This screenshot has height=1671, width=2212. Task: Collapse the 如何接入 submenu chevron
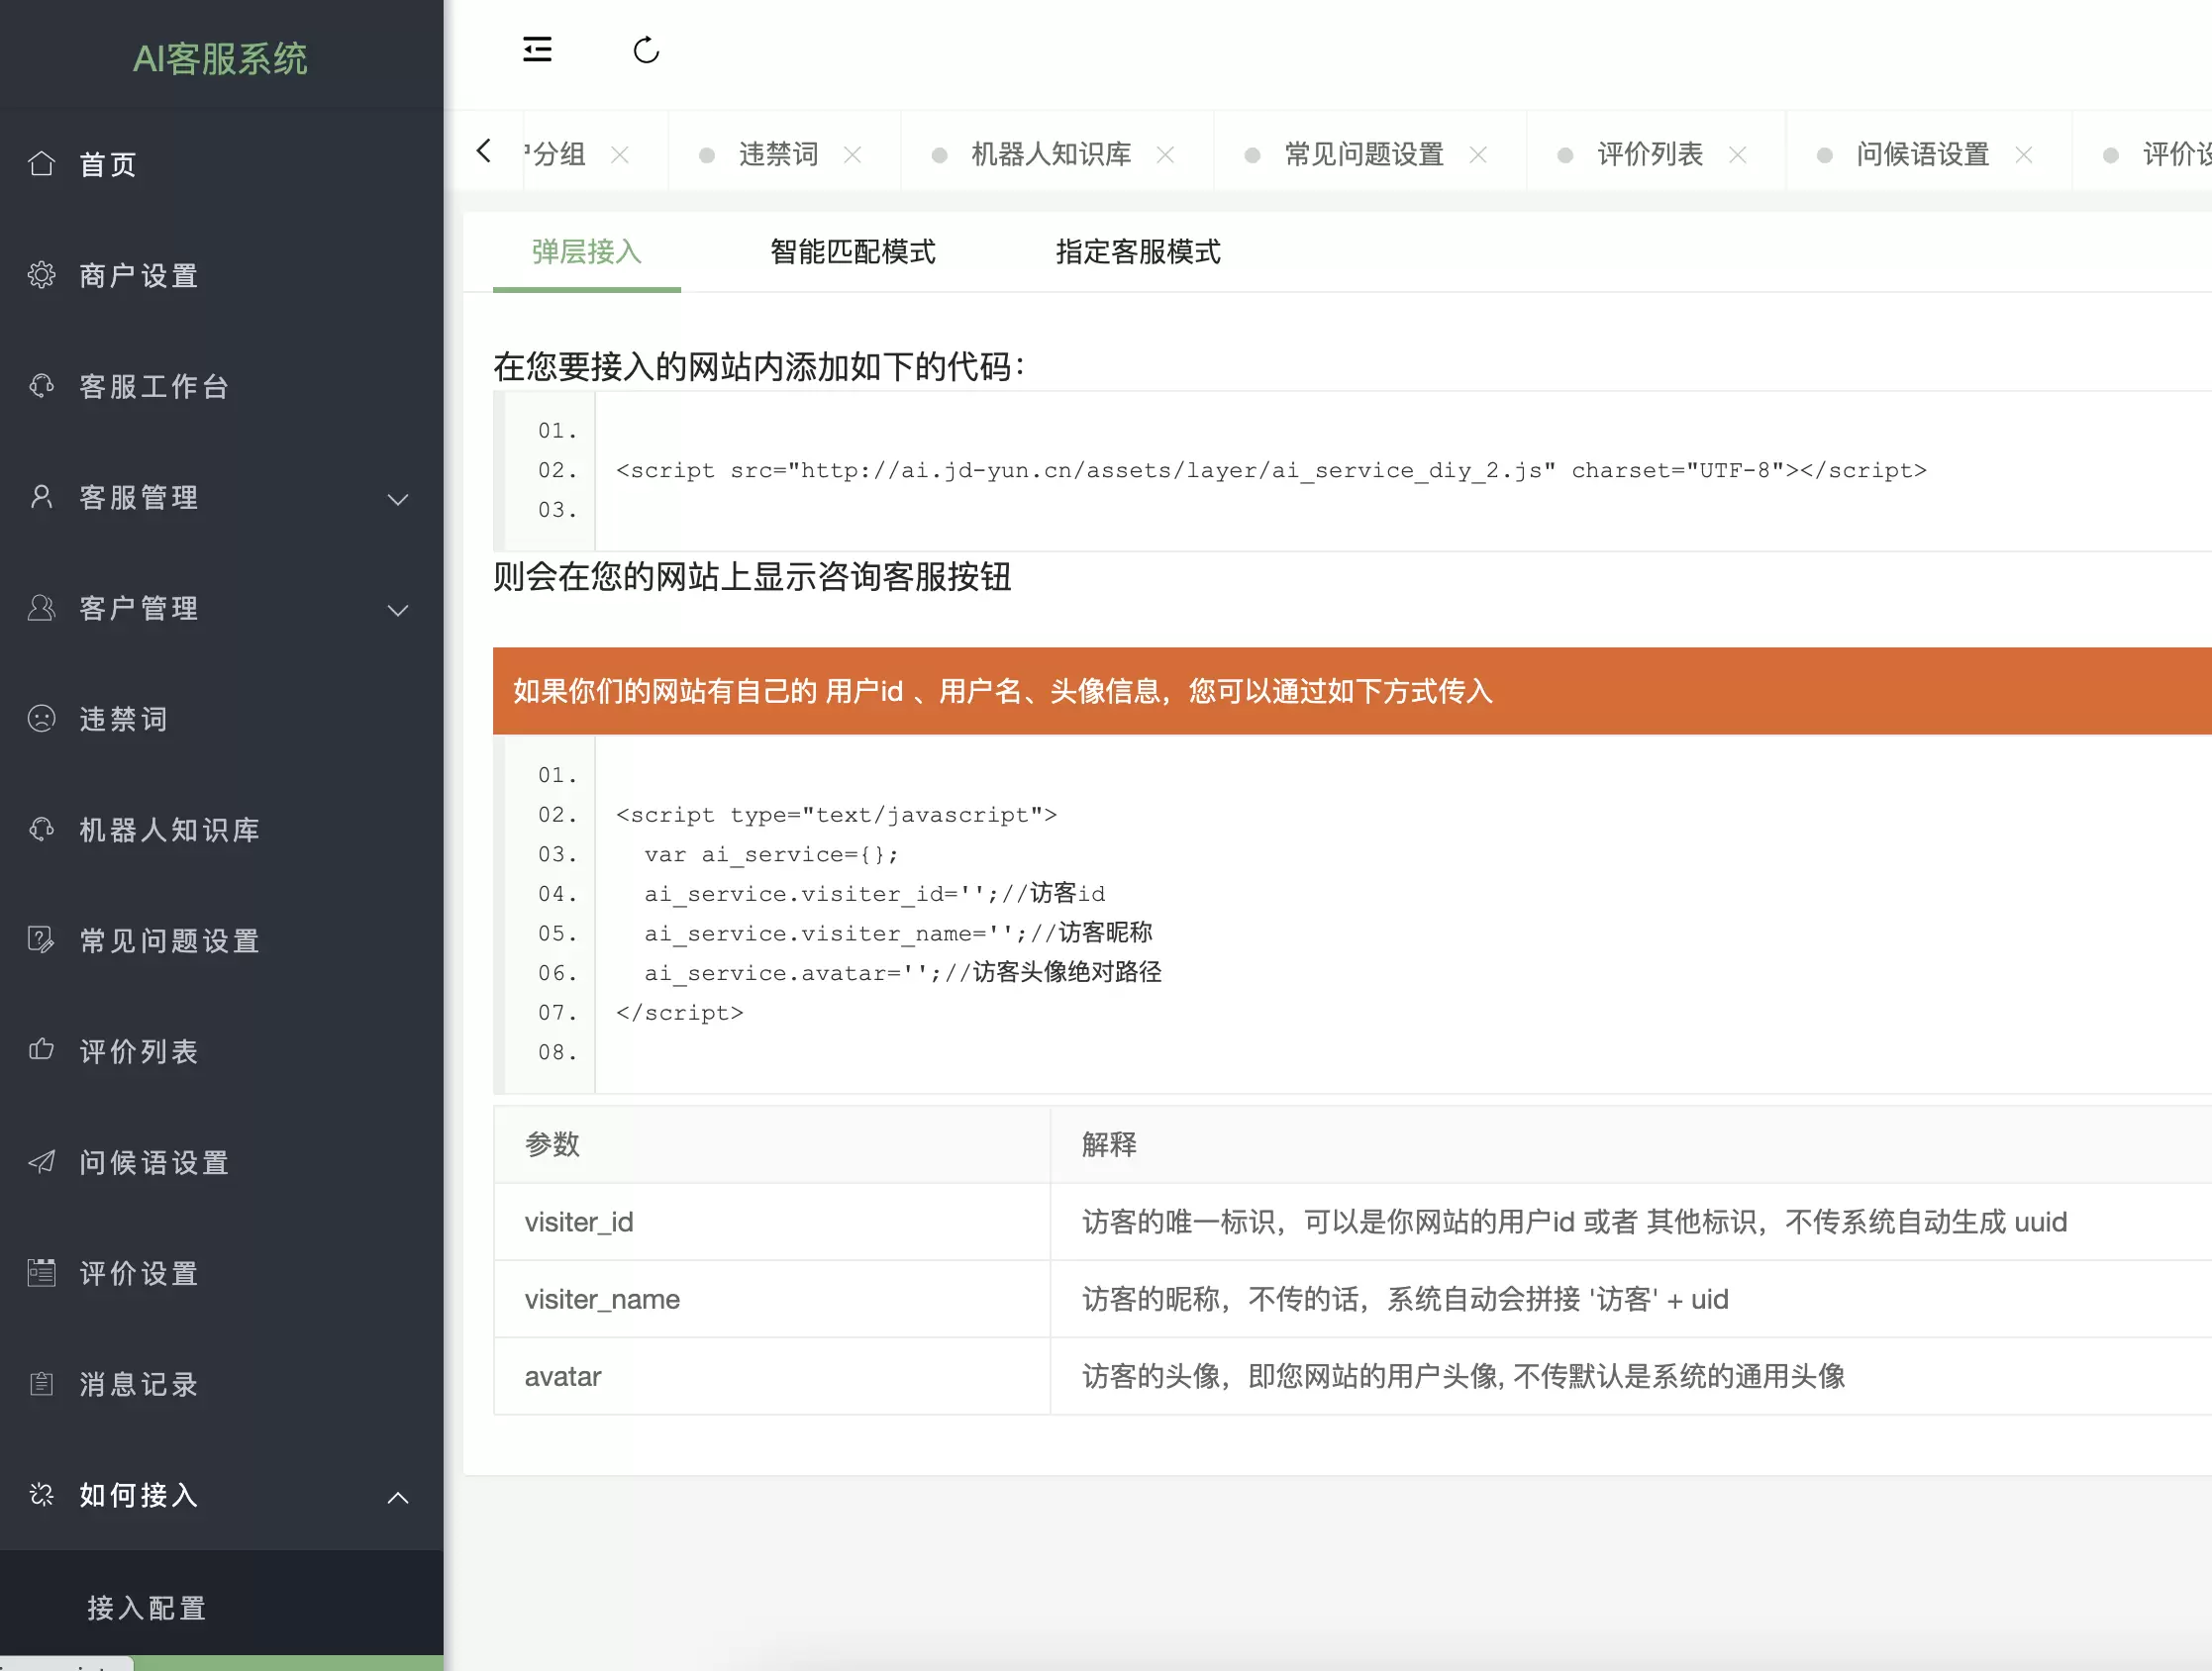tap(398, 1497)
